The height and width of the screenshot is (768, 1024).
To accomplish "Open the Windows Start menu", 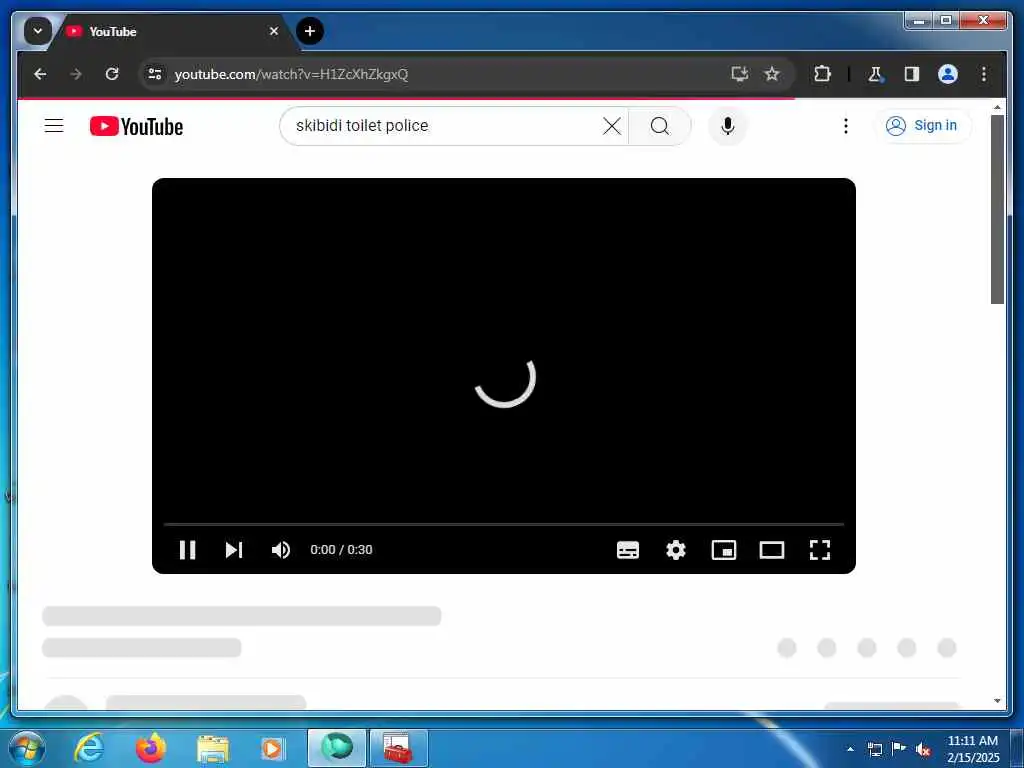I will (x=27, y=748).
